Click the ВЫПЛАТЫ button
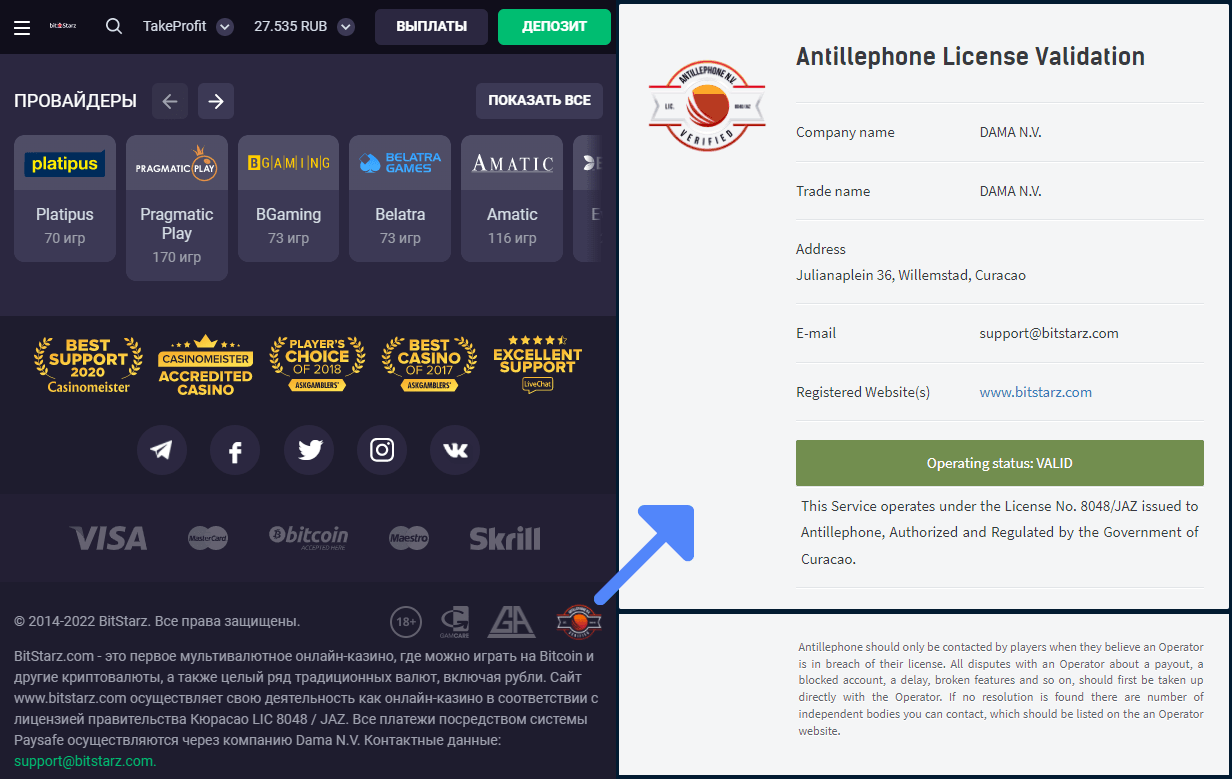 coord(431,27)
